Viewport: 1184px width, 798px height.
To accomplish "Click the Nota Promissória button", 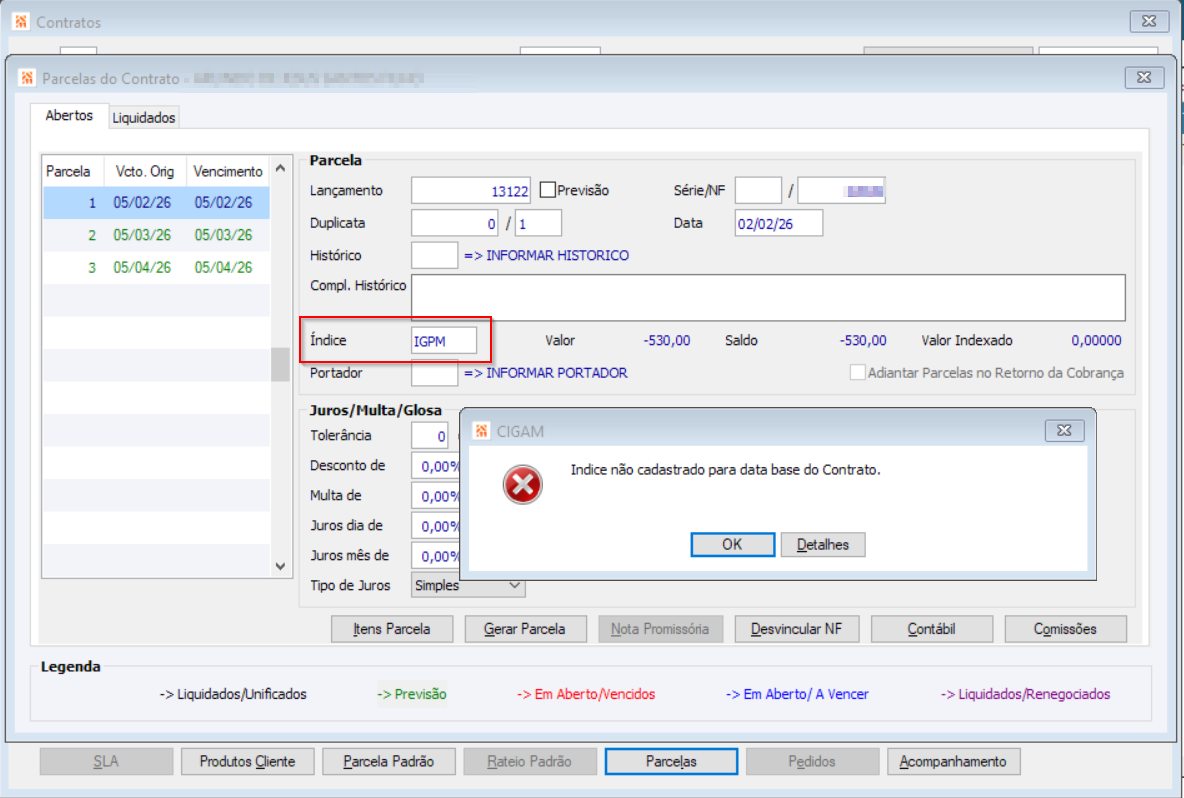I will tap(660, 629).
